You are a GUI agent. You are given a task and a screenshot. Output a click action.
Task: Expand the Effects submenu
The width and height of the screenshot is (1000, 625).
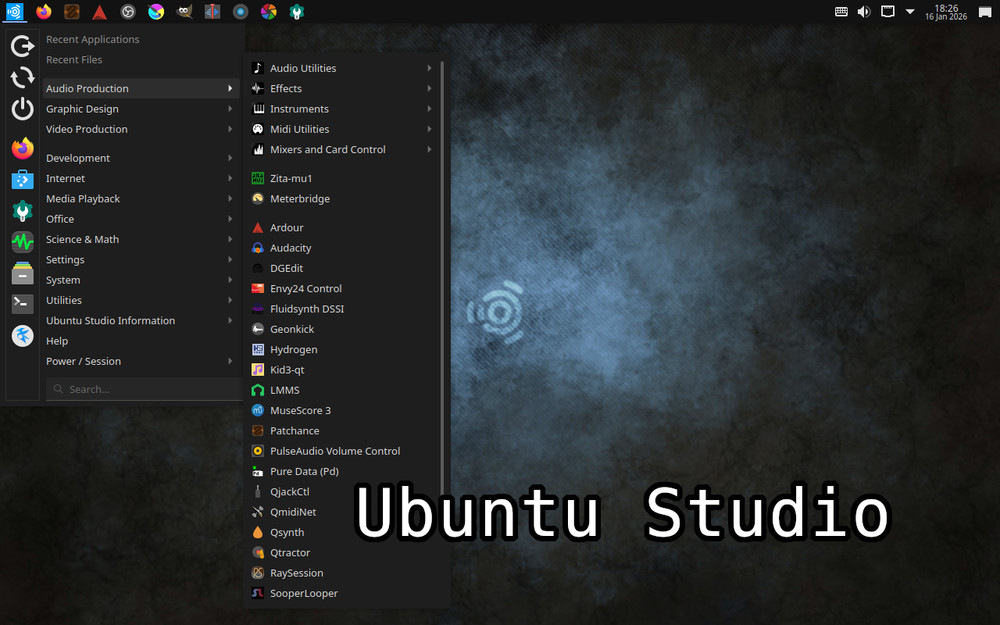pos(288,88)
